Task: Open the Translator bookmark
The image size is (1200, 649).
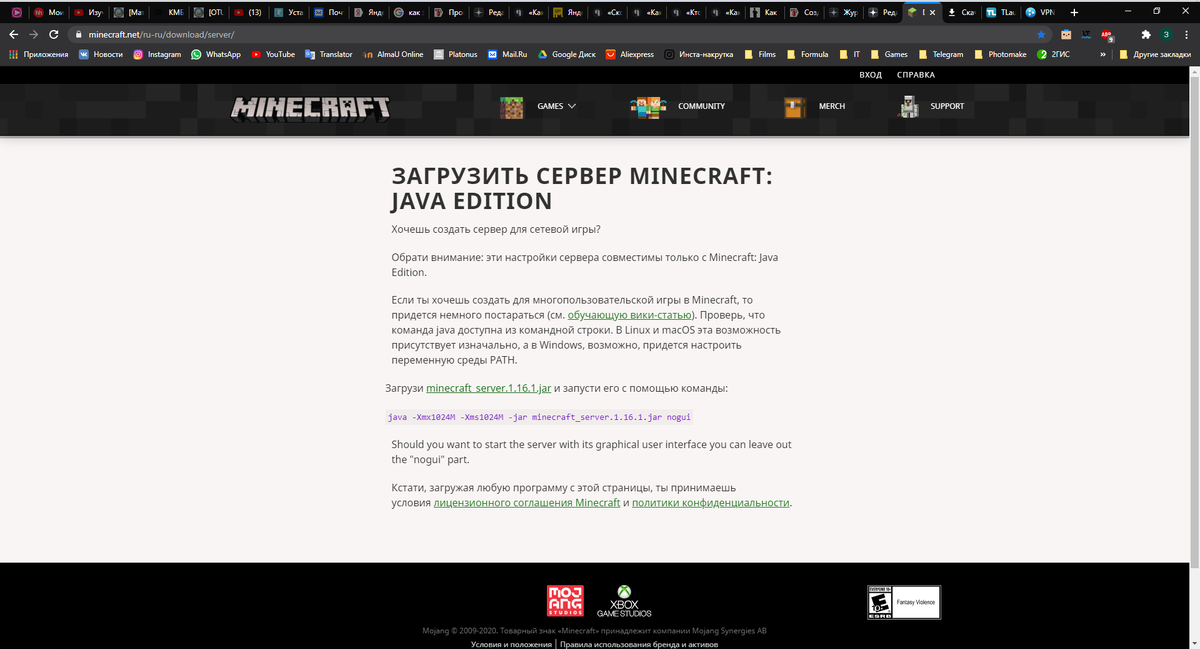Action: click(x=329, y=54)
